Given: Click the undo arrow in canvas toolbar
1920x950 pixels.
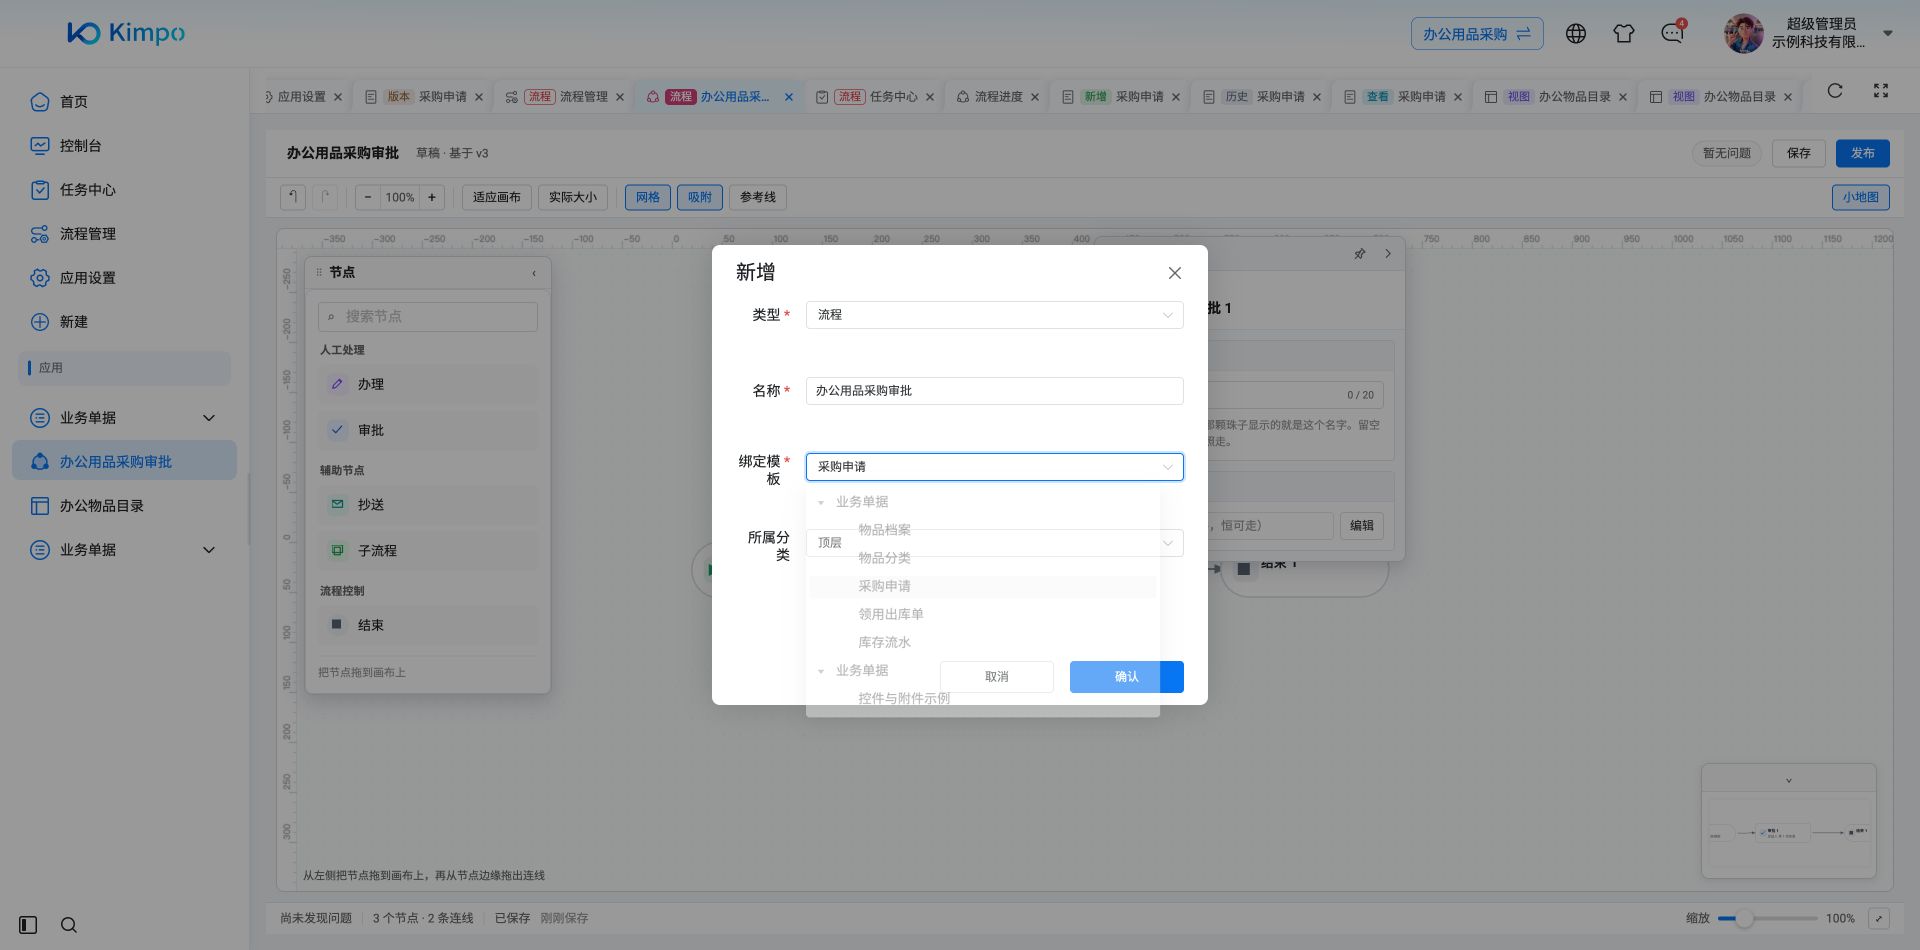Looking at the screenshot, I should click(x=293, y=197).
